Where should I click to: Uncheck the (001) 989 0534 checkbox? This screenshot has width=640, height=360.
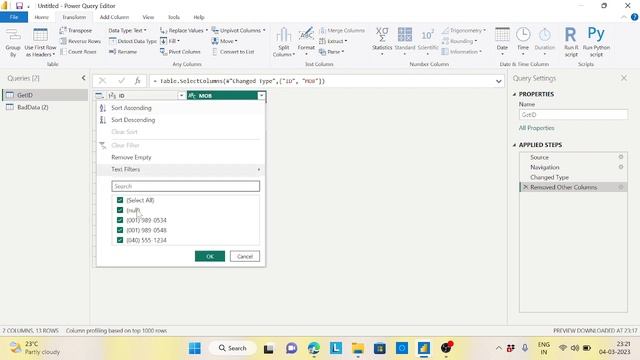(x=120, y=220)
